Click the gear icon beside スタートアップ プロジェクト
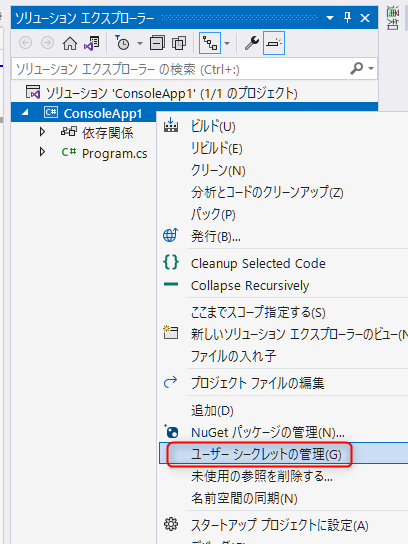Screen dimensions: 408x544 171,524
